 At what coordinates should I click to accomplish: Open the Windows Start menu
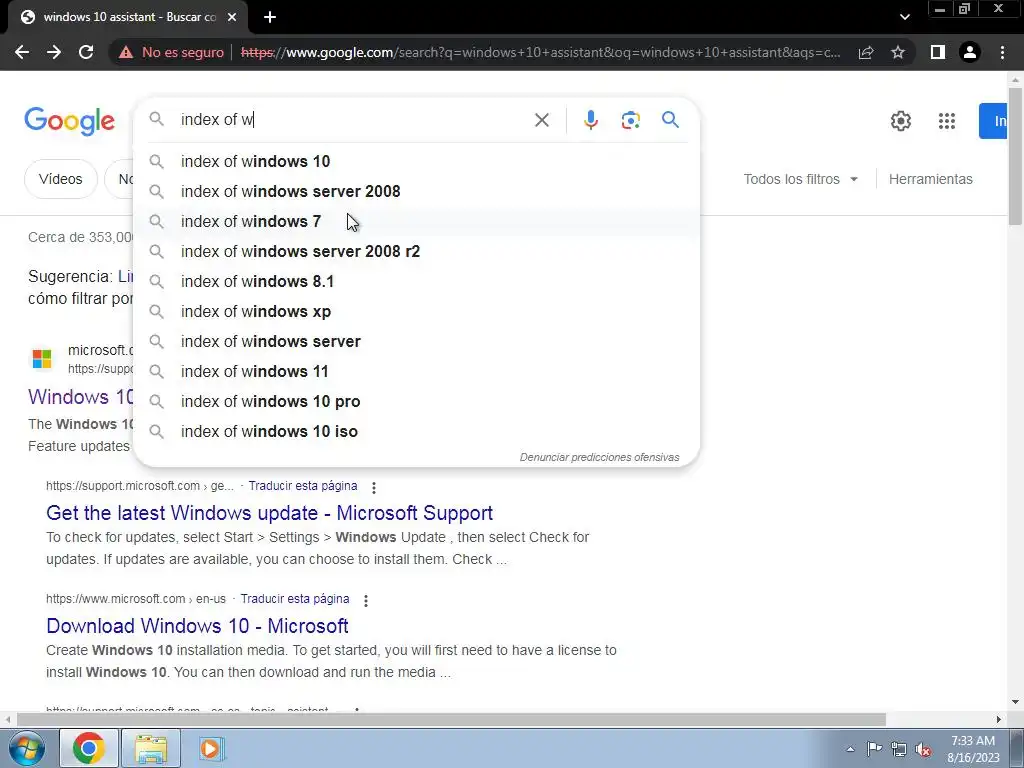click(x=26, y=748)
